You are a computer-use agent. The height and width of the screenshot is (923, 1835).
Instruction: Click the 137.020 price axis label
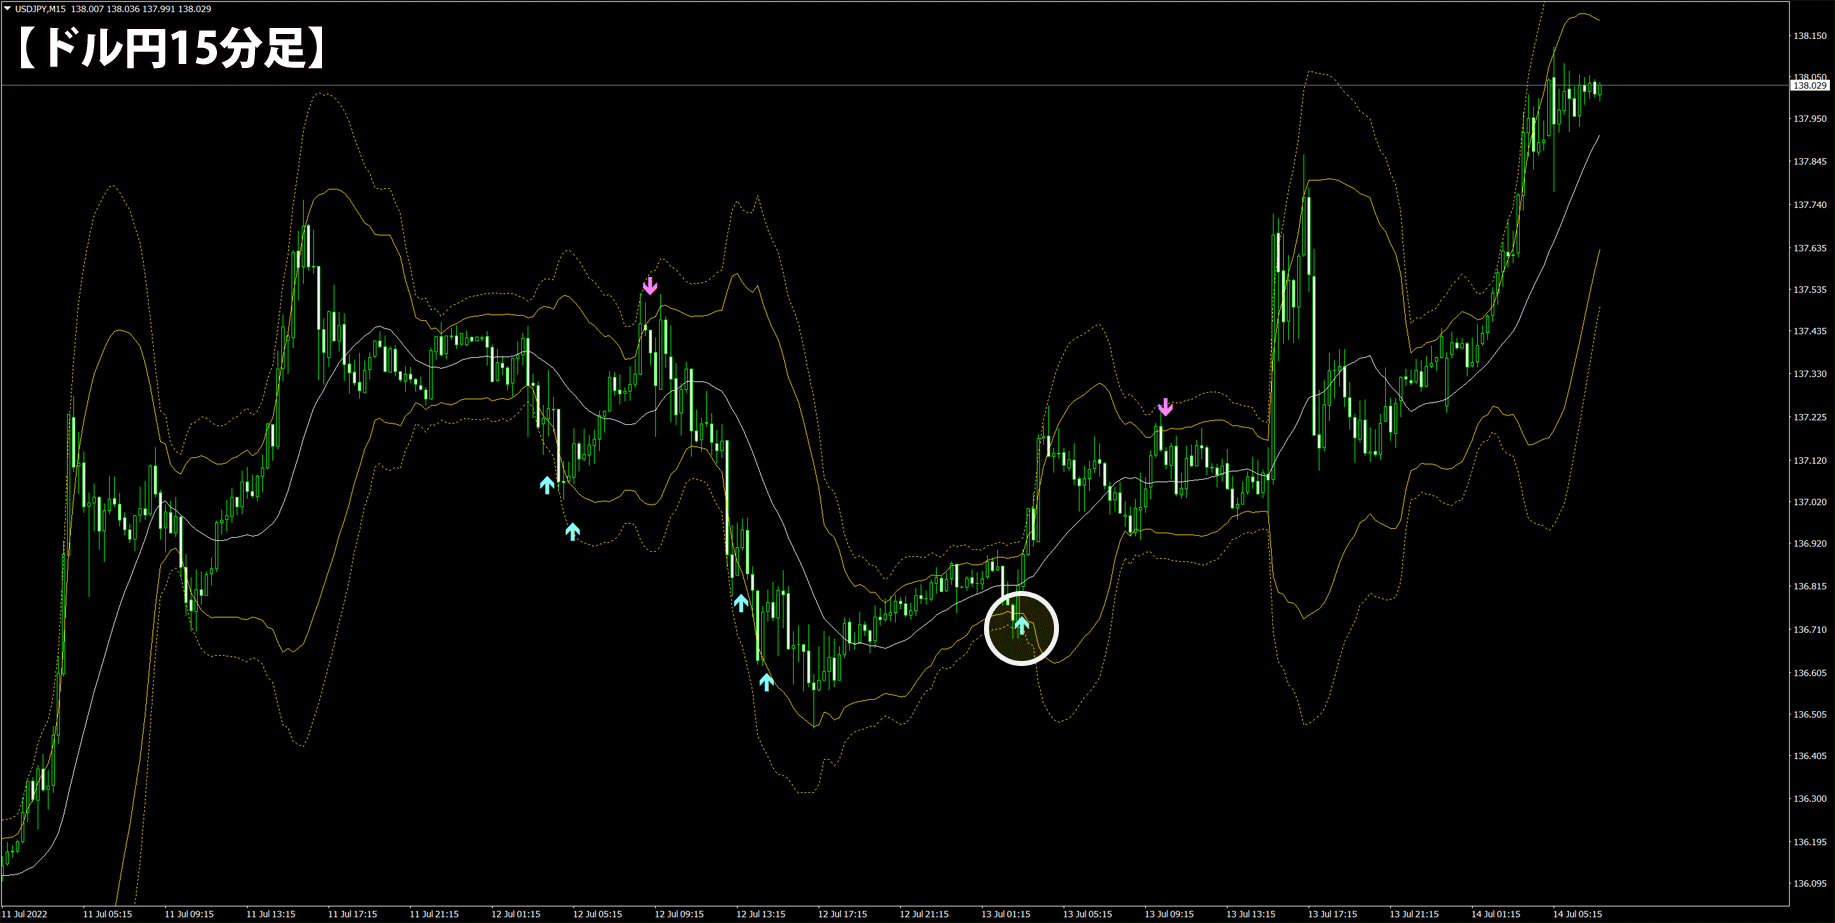(x=1810, y=502)
